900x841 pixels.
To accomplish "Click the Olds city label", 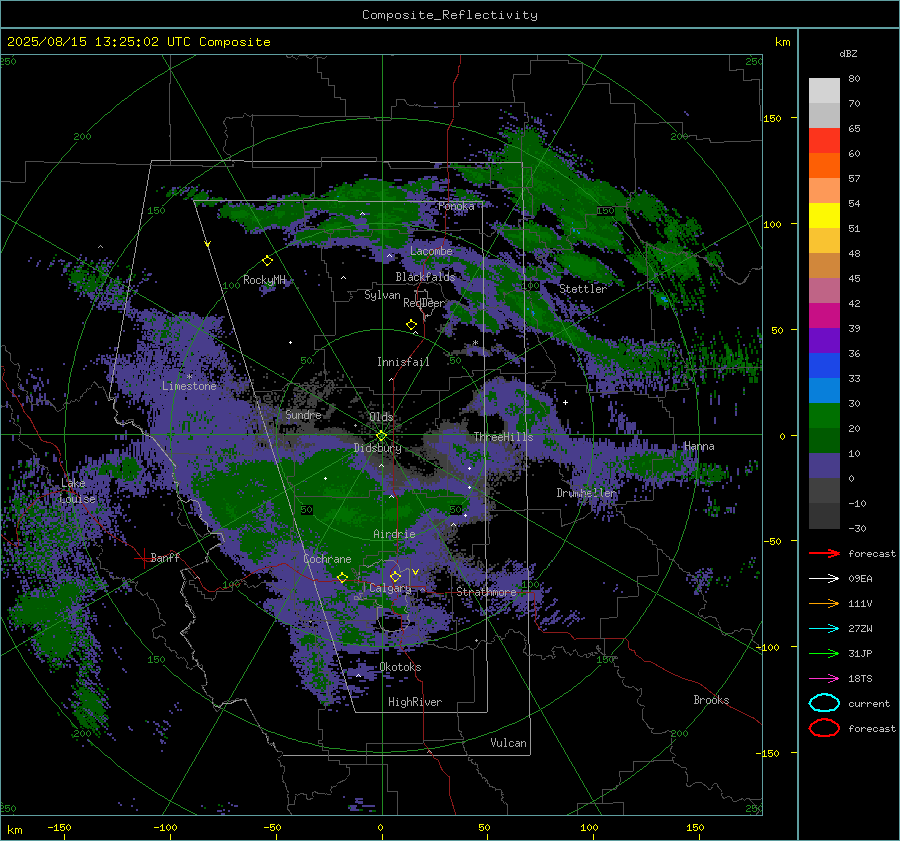I will (x=381, y=417).
